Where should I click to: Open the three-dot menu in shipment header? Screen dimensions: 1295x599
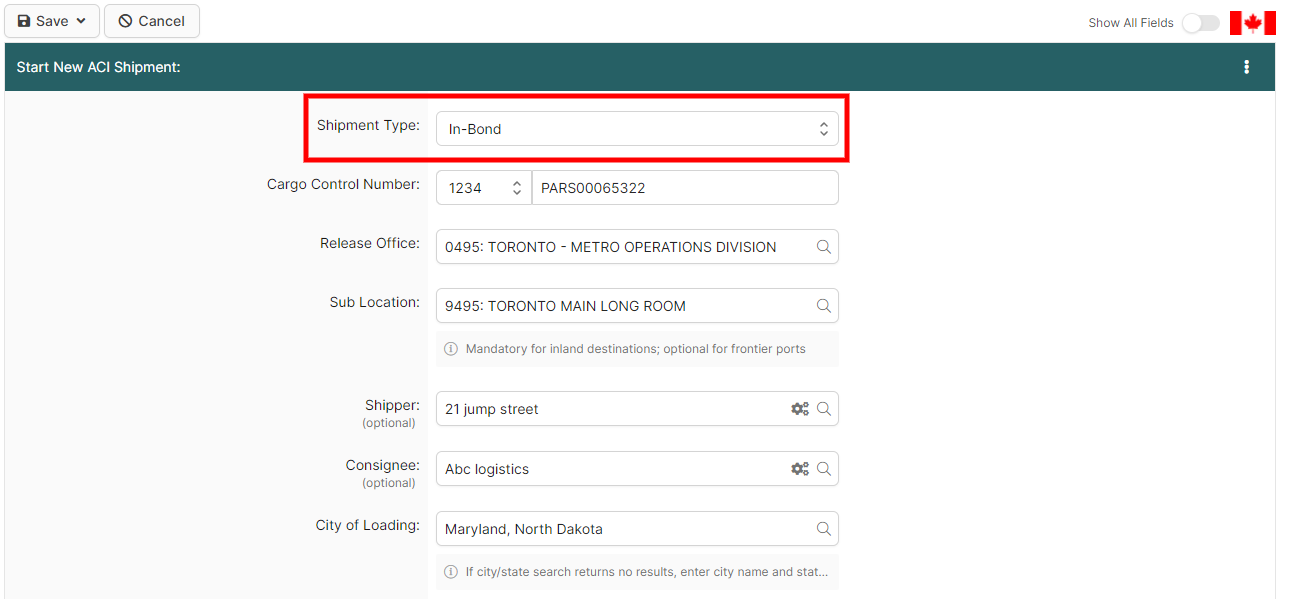[x=1246, y=67]
